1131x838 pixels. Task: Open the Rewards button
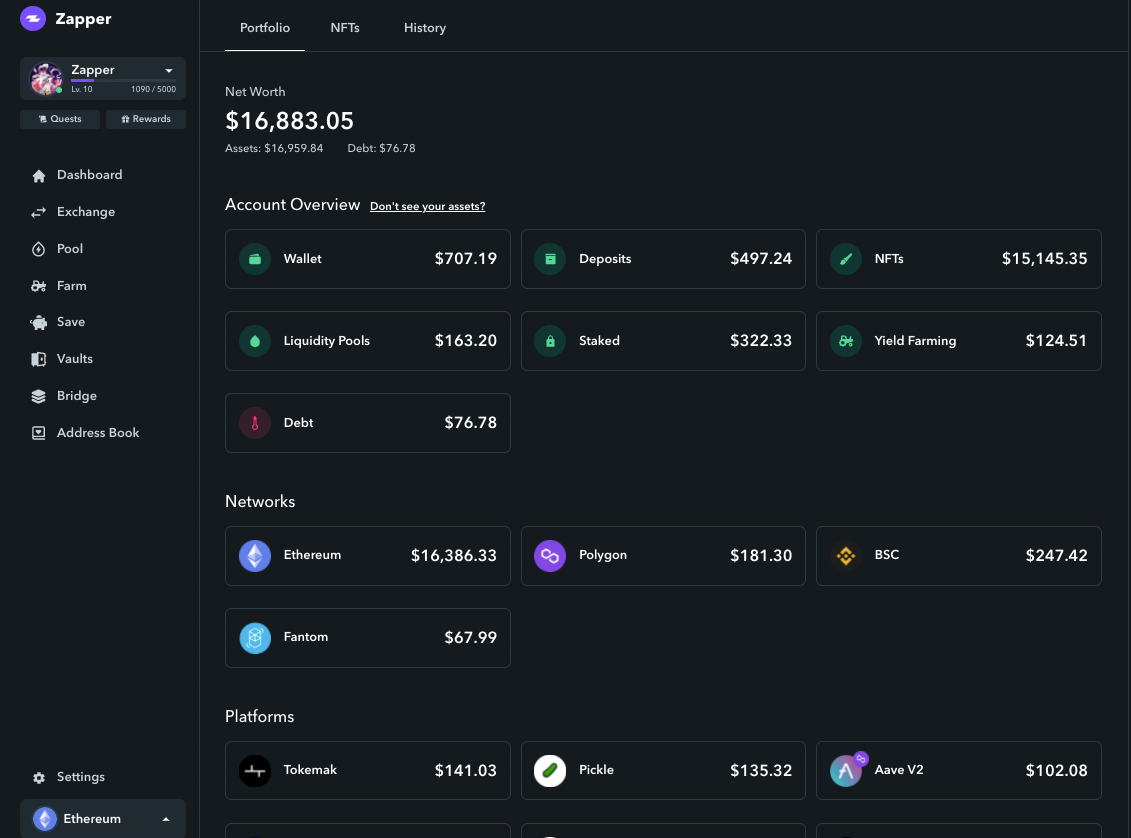coord(146,119)
